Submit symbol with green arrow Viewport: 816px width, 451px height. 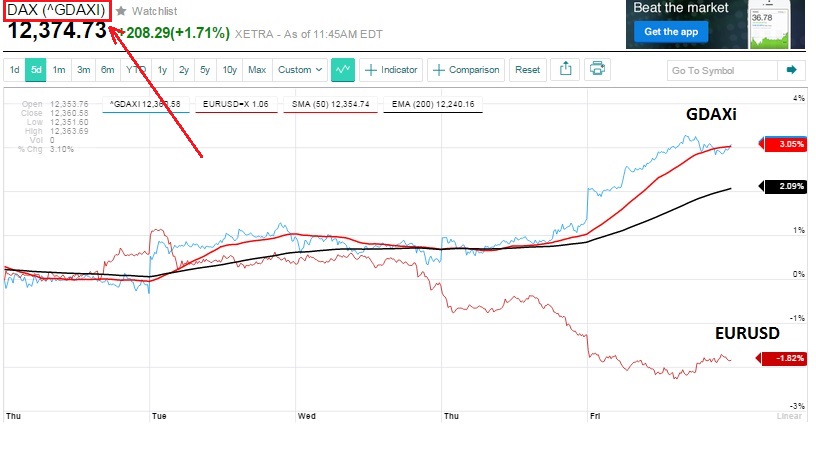(792, 70)
